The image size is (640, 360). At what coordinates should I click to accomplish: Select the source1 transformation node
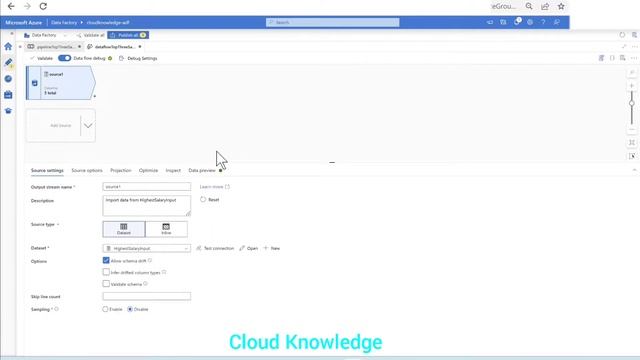click(x=61, y=83)
